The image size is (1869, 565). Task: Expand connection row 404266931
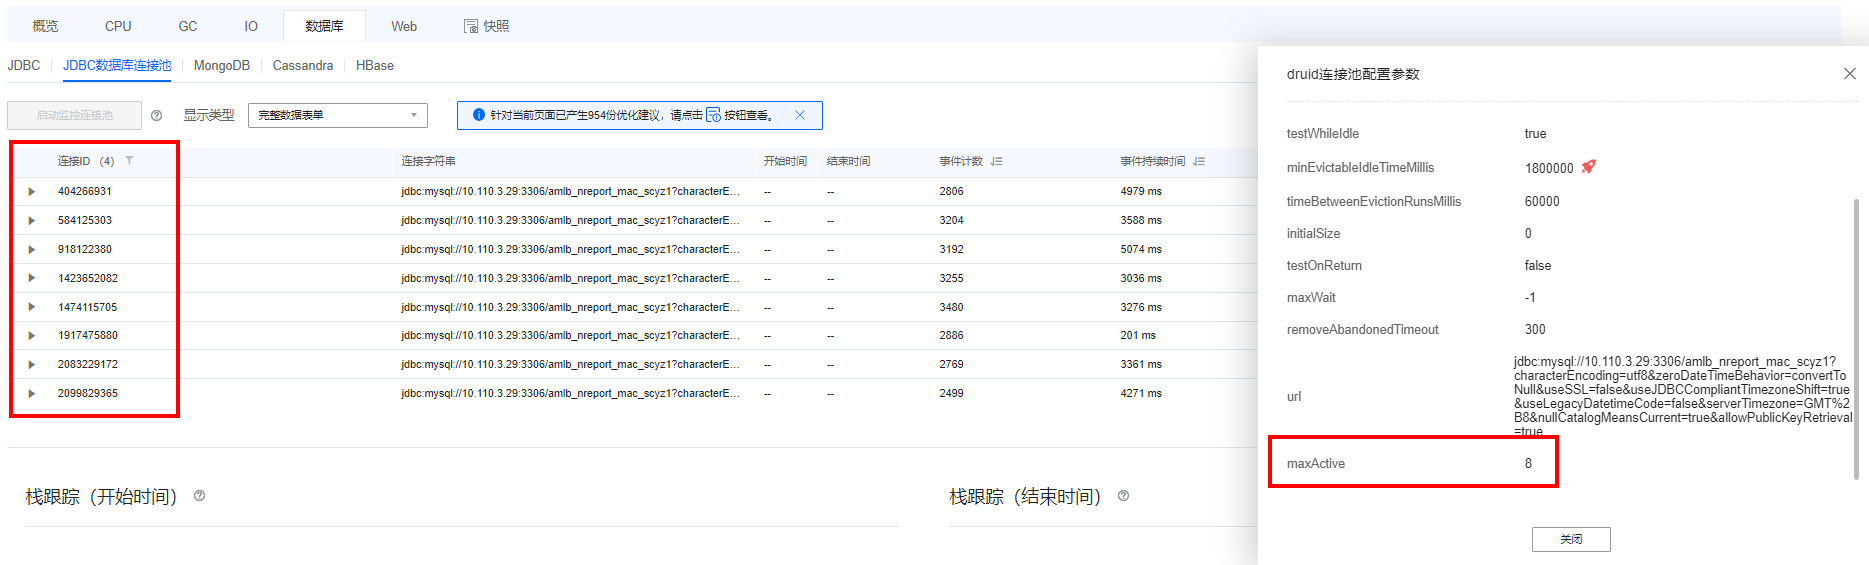point(32,191)
